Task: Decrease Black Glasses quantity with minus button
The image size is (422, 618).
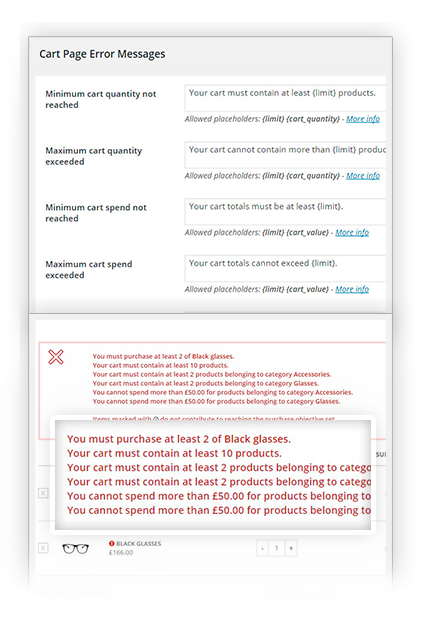Action: [262, 548]
